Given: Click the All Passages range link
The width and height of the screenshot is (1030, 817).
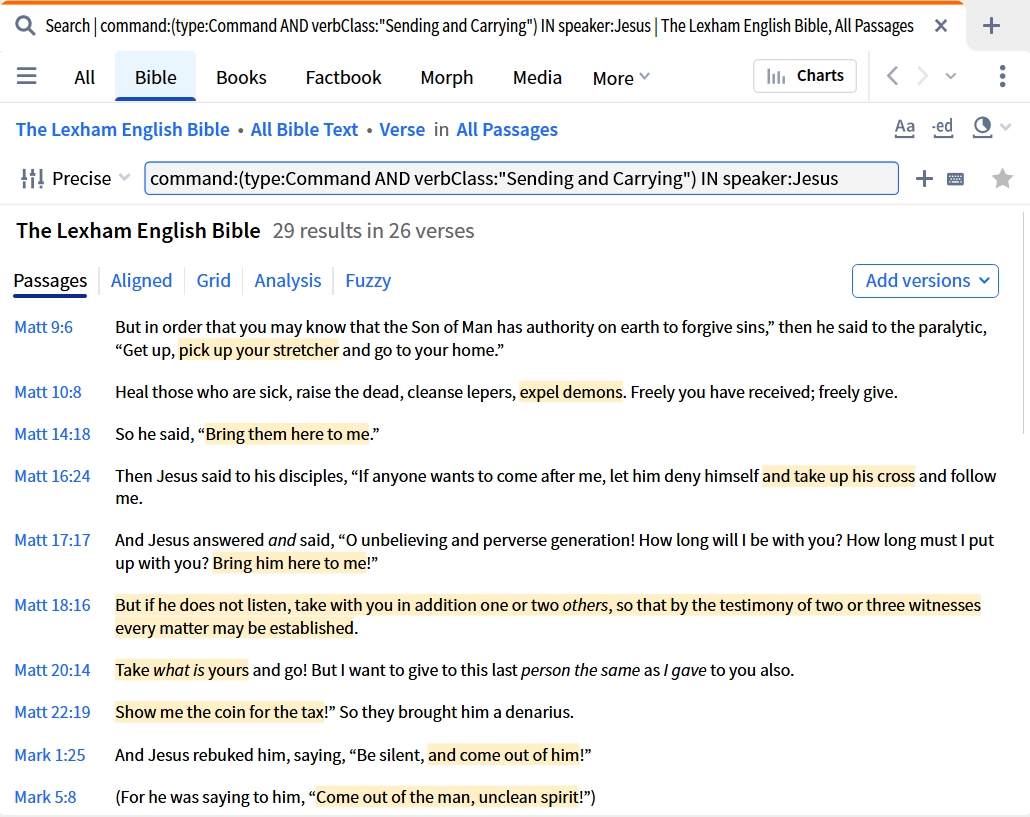Looking at the screenshot, I should [x=507, y=129].
